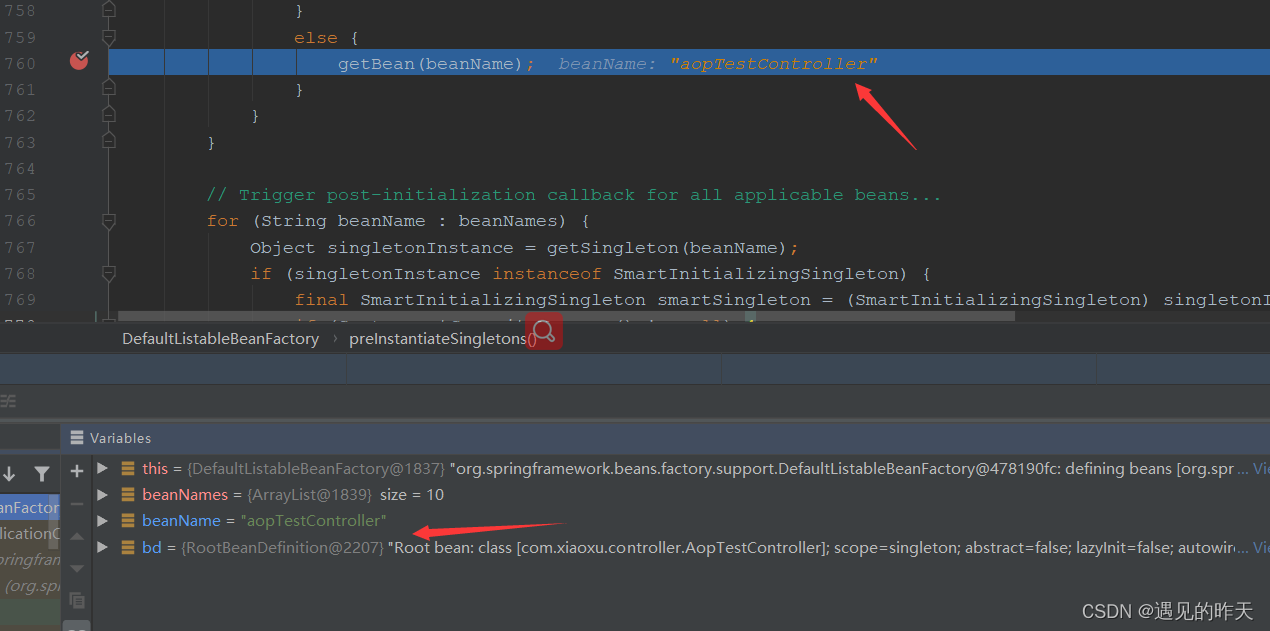
Task: Click inline hint beanName: "aopTestController"
Action: 718,63
